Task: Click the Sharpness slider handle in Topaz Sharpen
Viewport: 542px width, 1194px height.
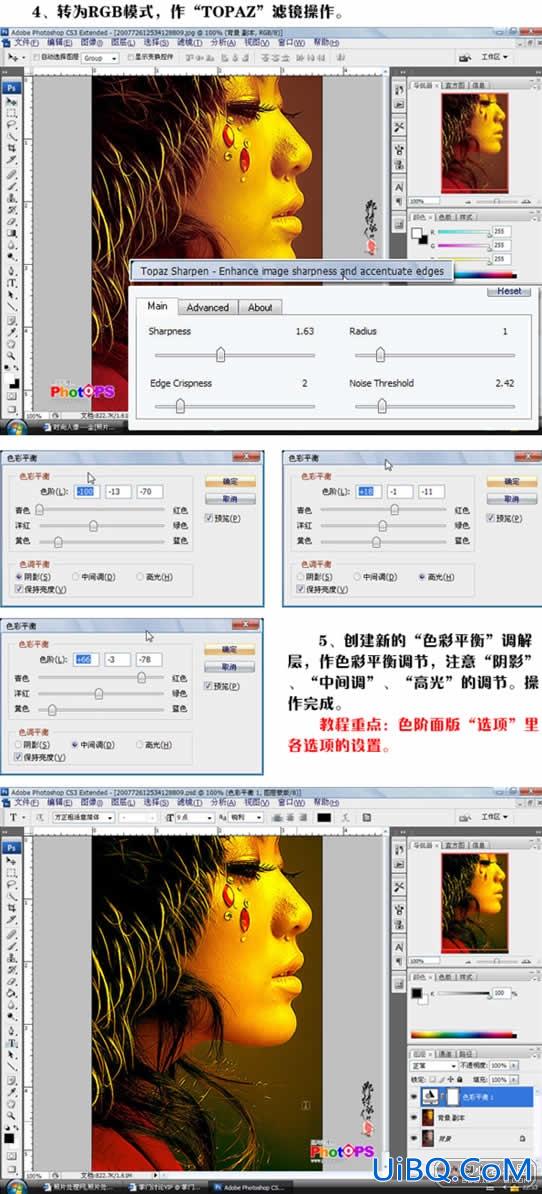Action: tap(220, 355)
